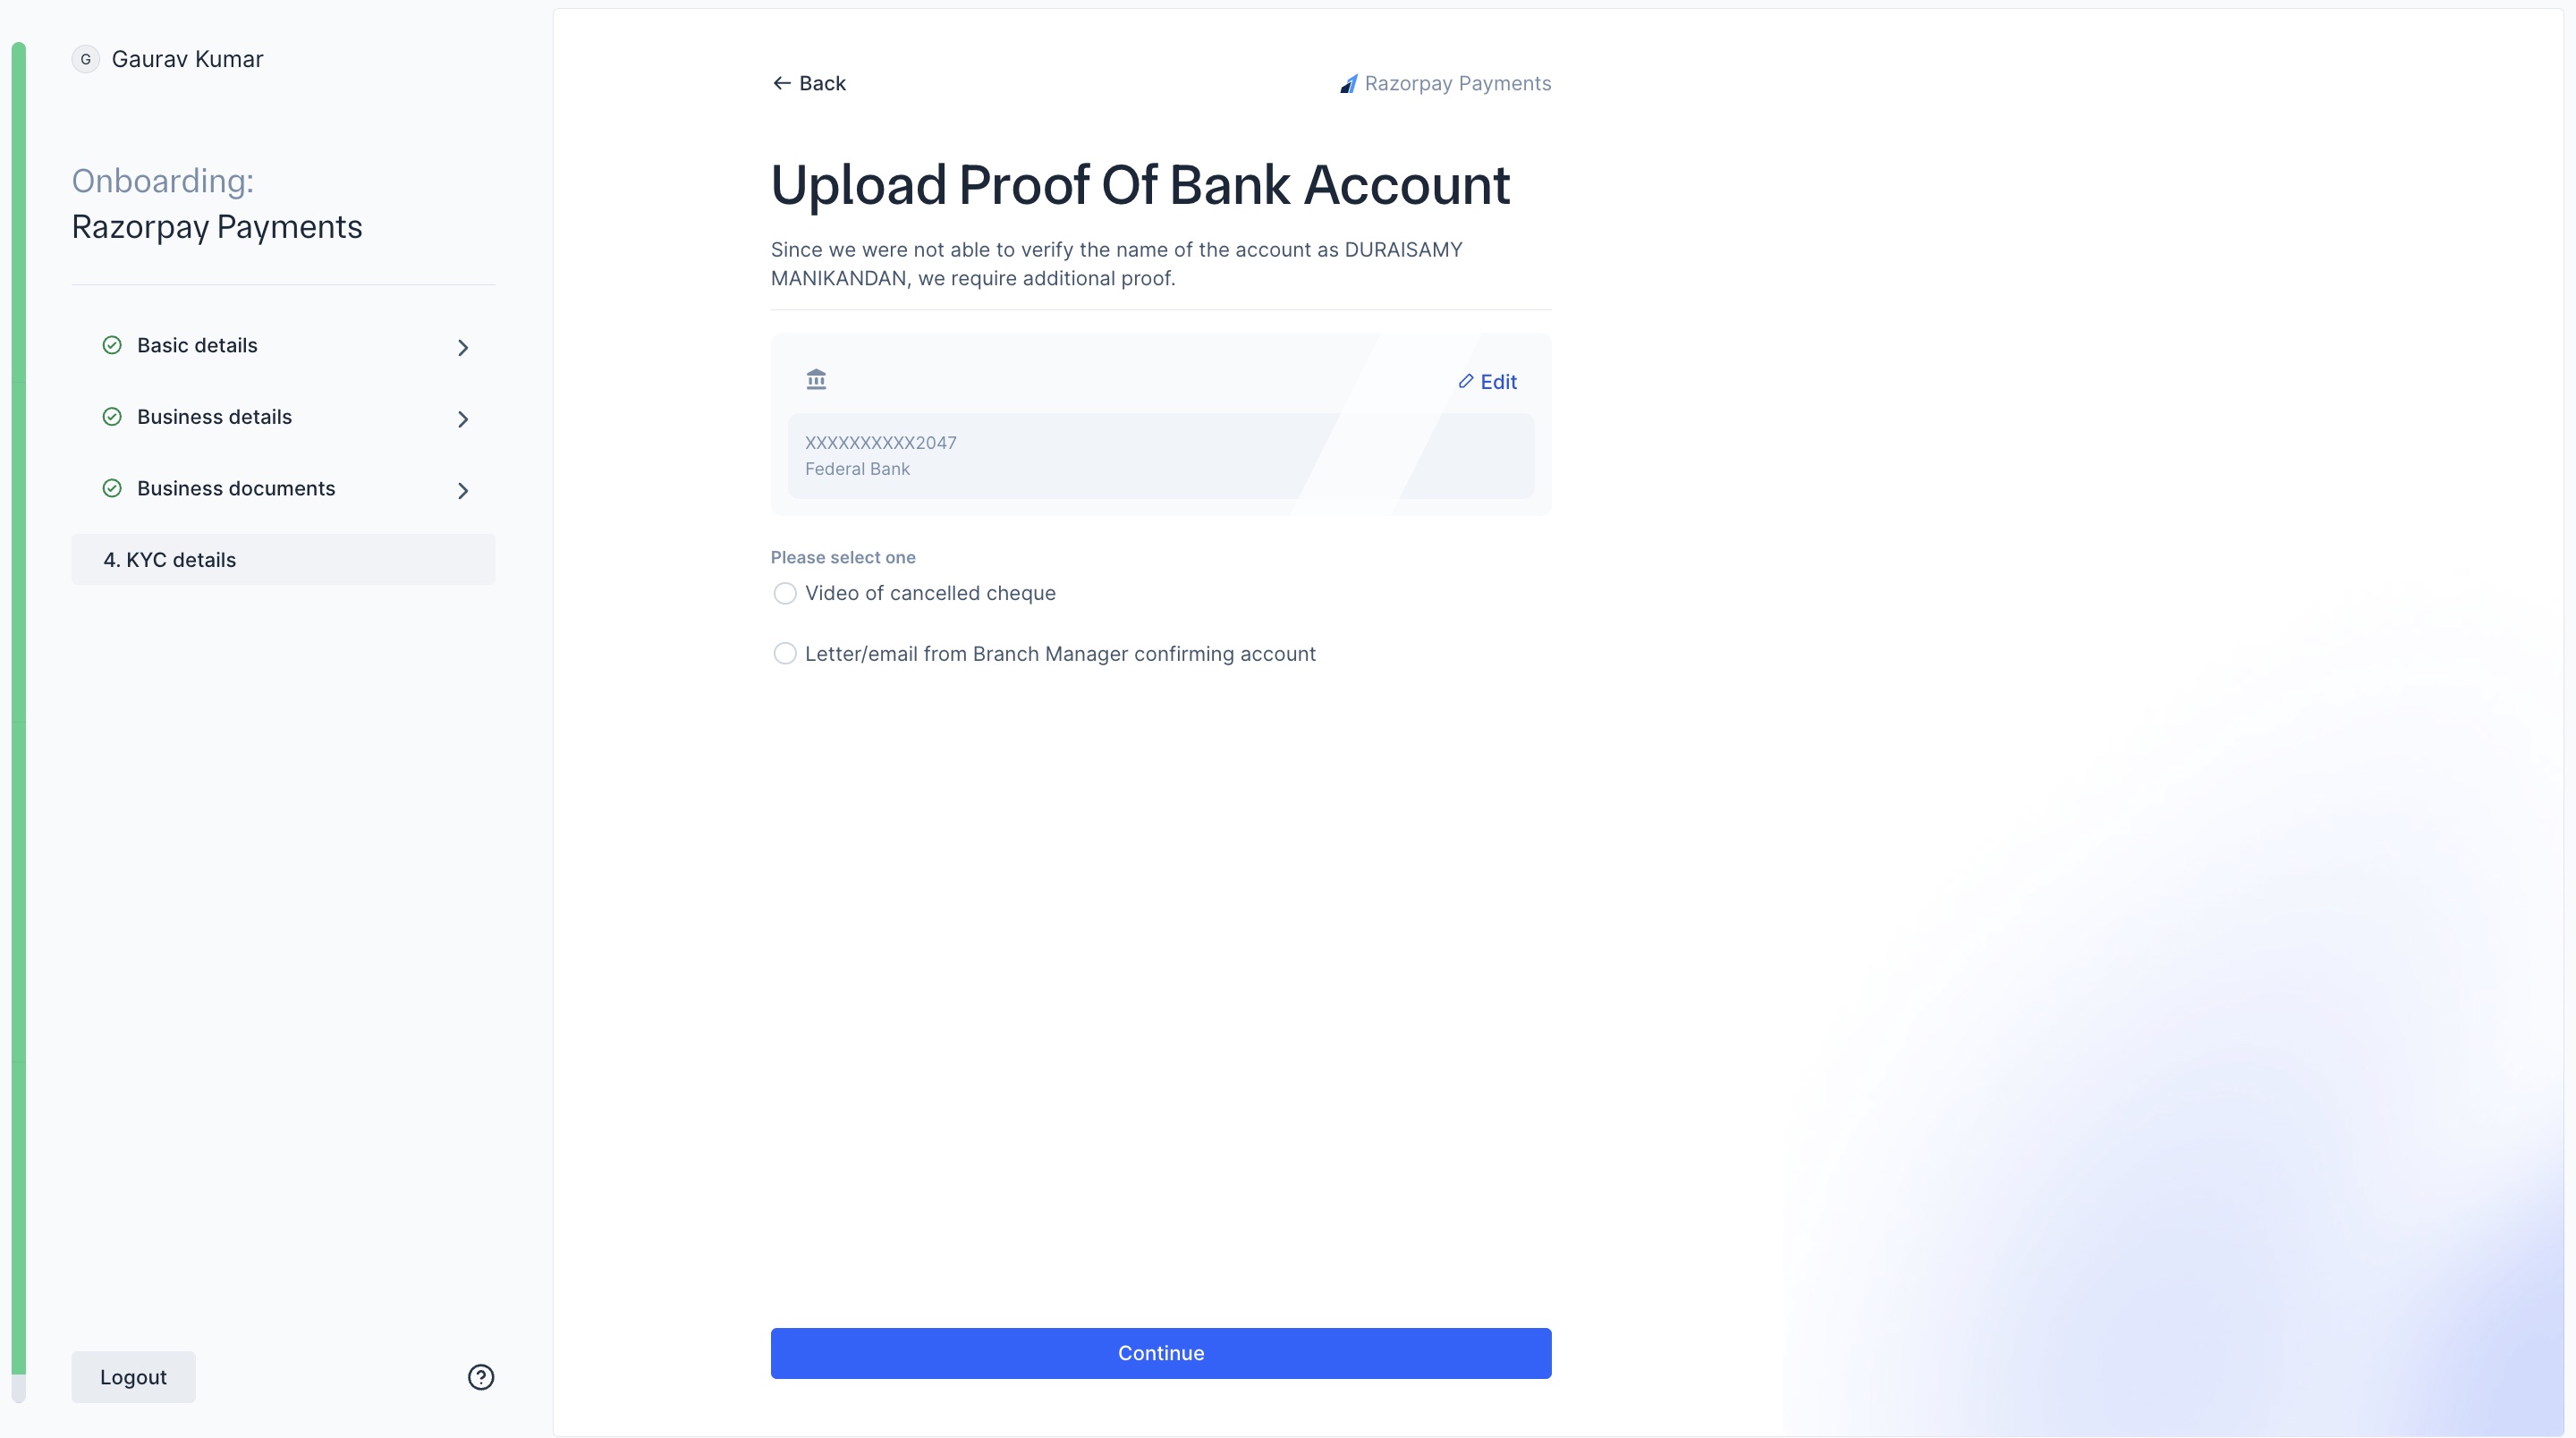Select Video of cancelled cheque option
Screen dimensions: 2576x1438
coord(785,594)
